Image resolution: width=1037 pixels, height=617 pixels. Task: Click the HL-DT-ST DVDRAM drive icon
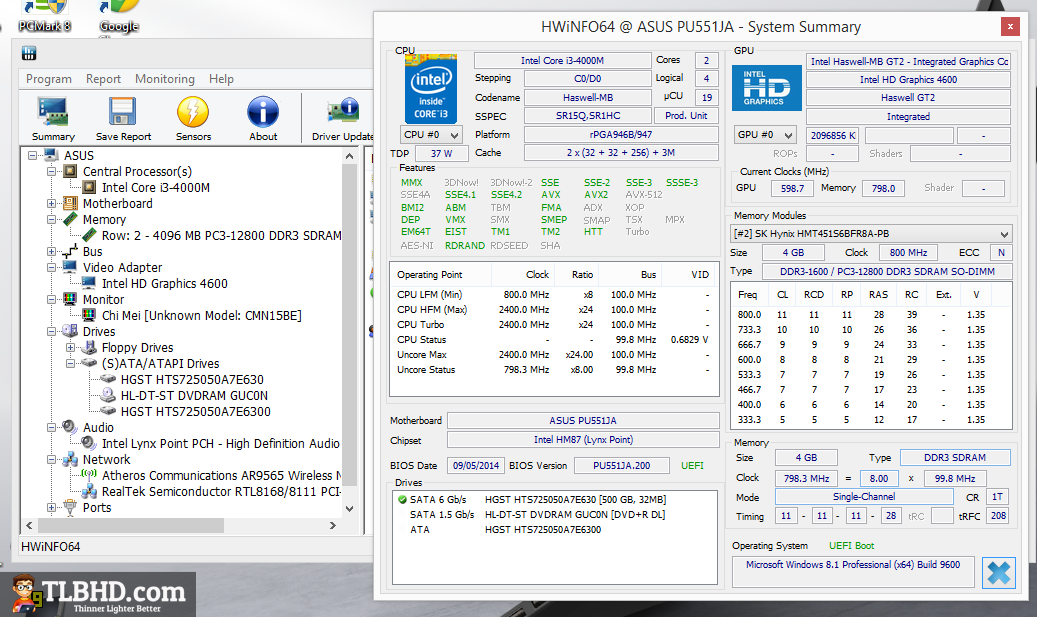coord(108,395)
